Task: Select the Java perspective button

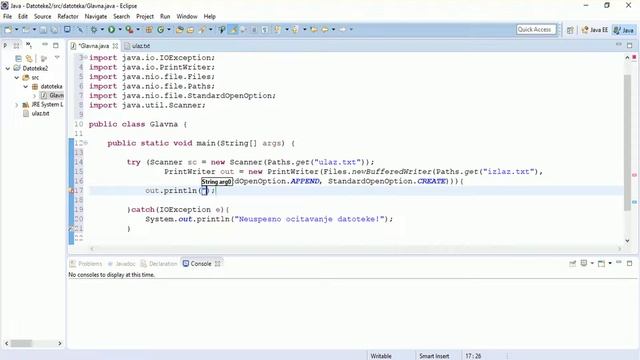Action: pyautogui.click(x=624, y=30)
